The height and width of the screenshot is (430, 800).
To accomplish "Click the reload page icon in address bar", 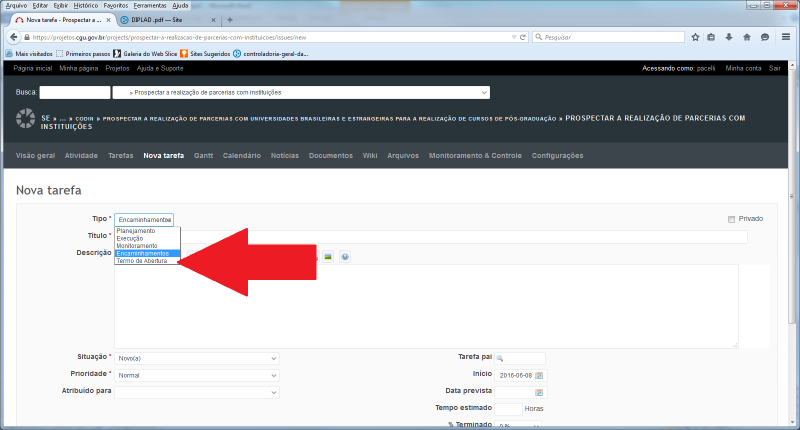I will (522, 37).
